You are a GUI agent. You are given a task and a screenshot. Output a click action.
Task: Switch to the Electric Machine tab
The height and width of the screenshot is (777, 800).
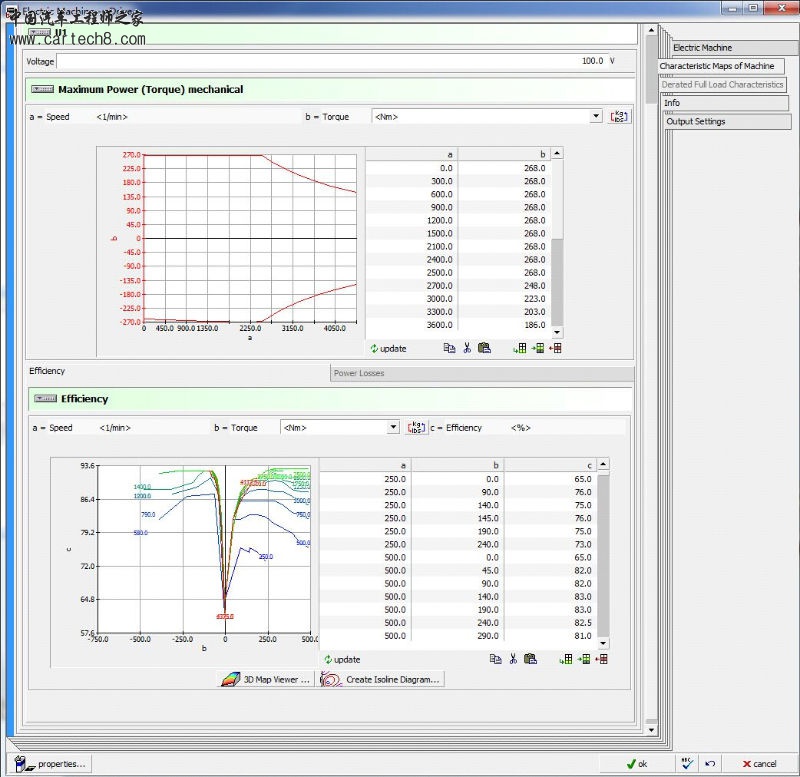(733, 47)
